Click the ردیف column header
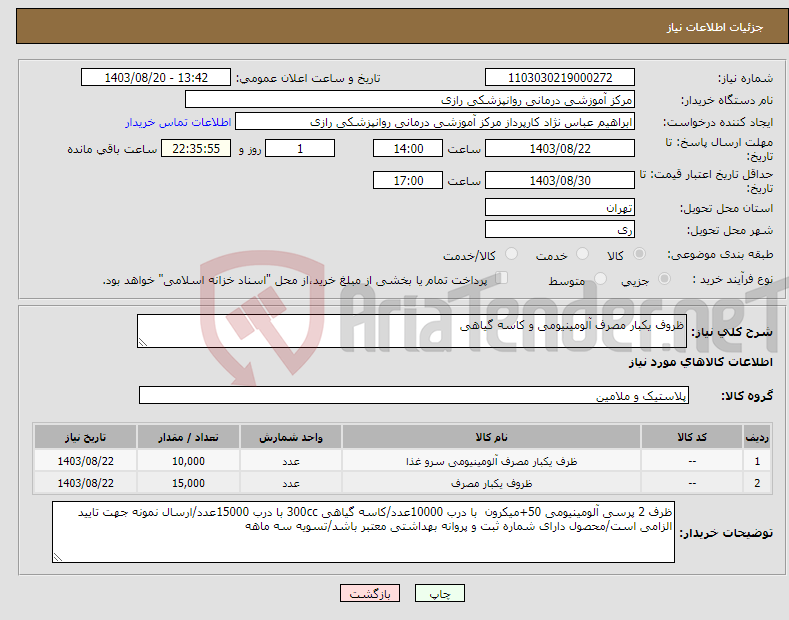Screen dimensions: 789x620 pos(757,437)
